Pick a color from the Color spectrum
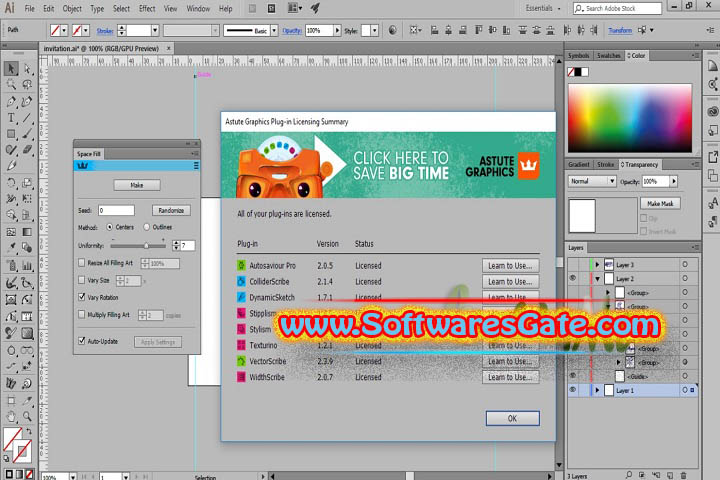This screenshot has width=720, height=480. (x=630, y=118)
